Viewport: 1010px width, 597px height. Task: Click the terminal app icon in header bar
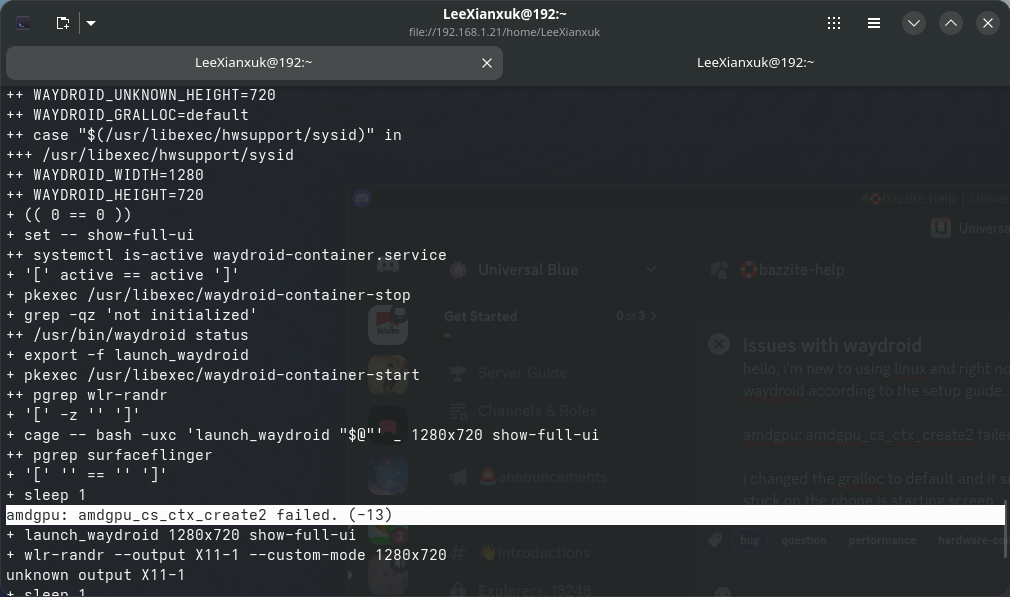pyautogui.click(x=22, y=22)
